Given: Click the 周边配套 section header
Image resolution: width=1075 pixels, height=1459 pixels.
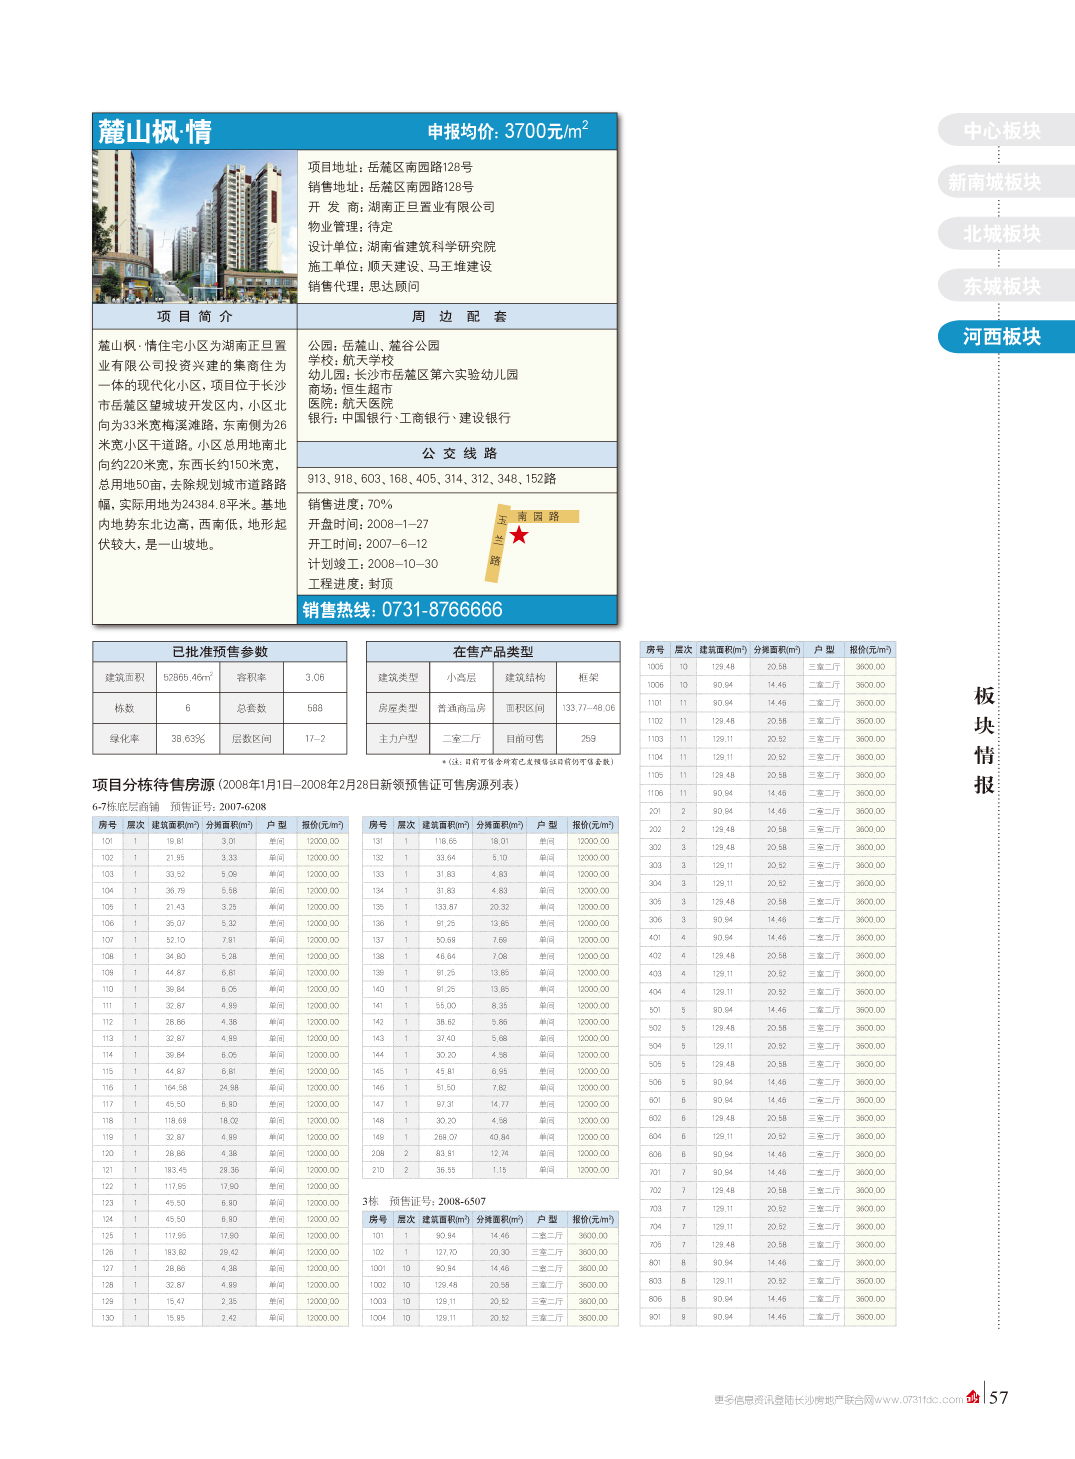Looking at the screenshot, I should pos(458,316).
